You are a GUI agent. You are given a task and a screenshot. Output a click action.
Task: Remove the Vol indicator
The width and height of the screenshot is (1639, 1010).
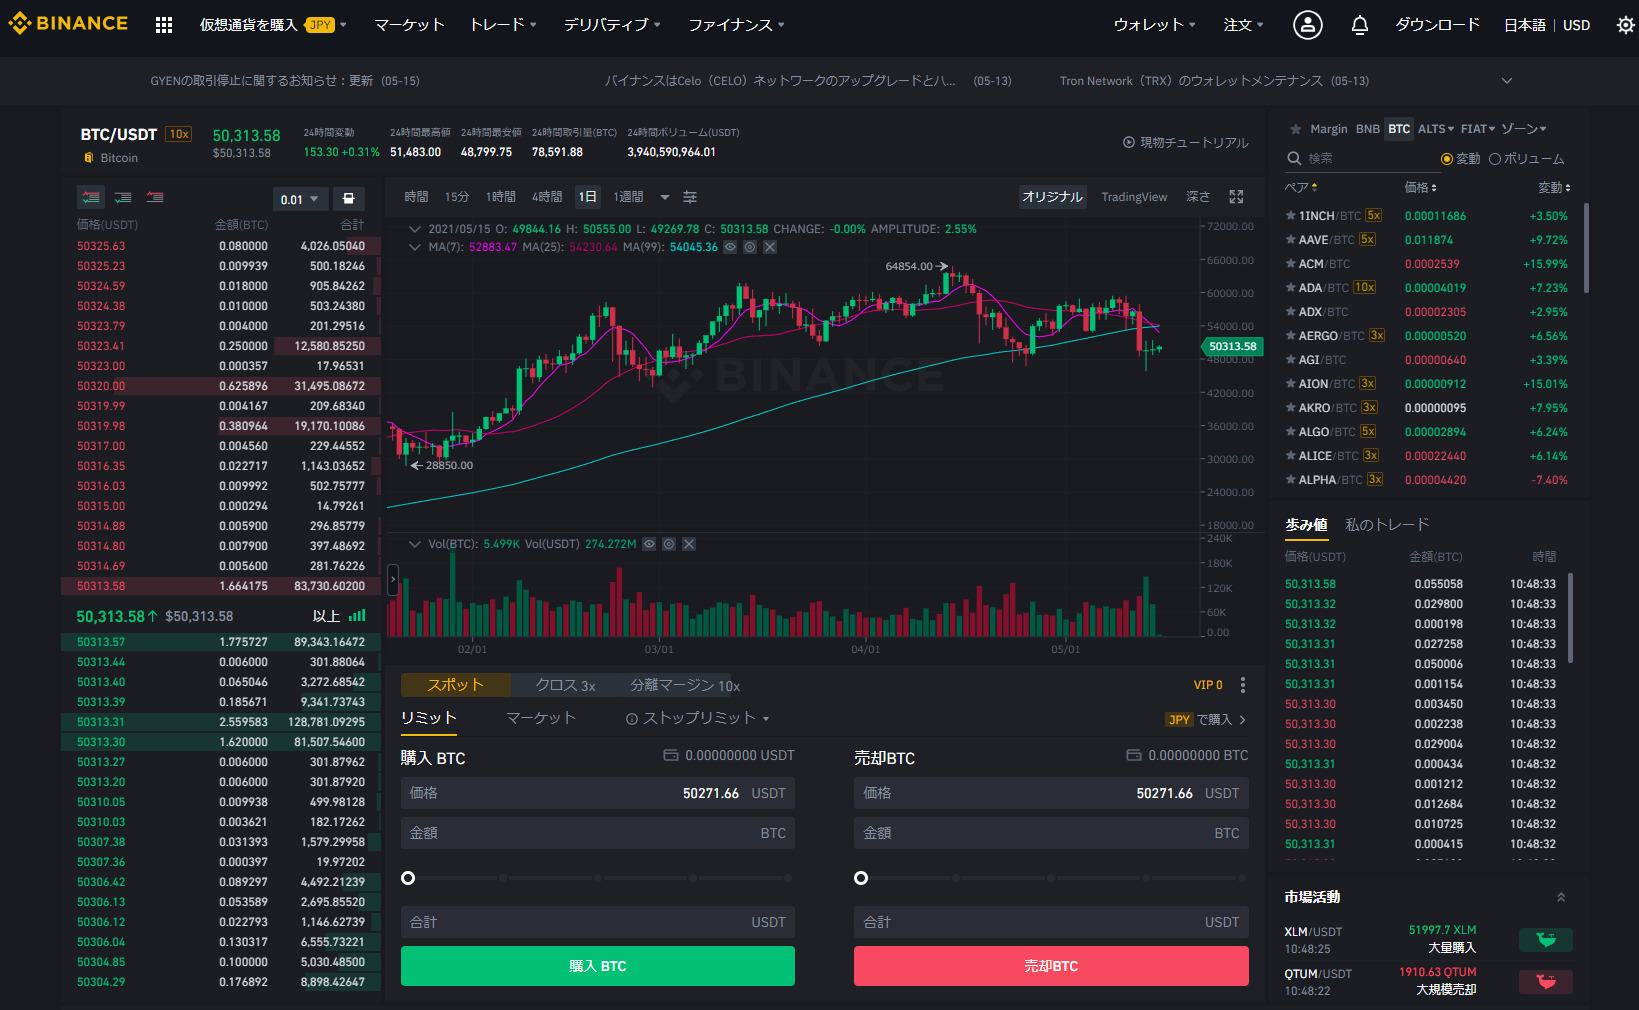[689, 544]
